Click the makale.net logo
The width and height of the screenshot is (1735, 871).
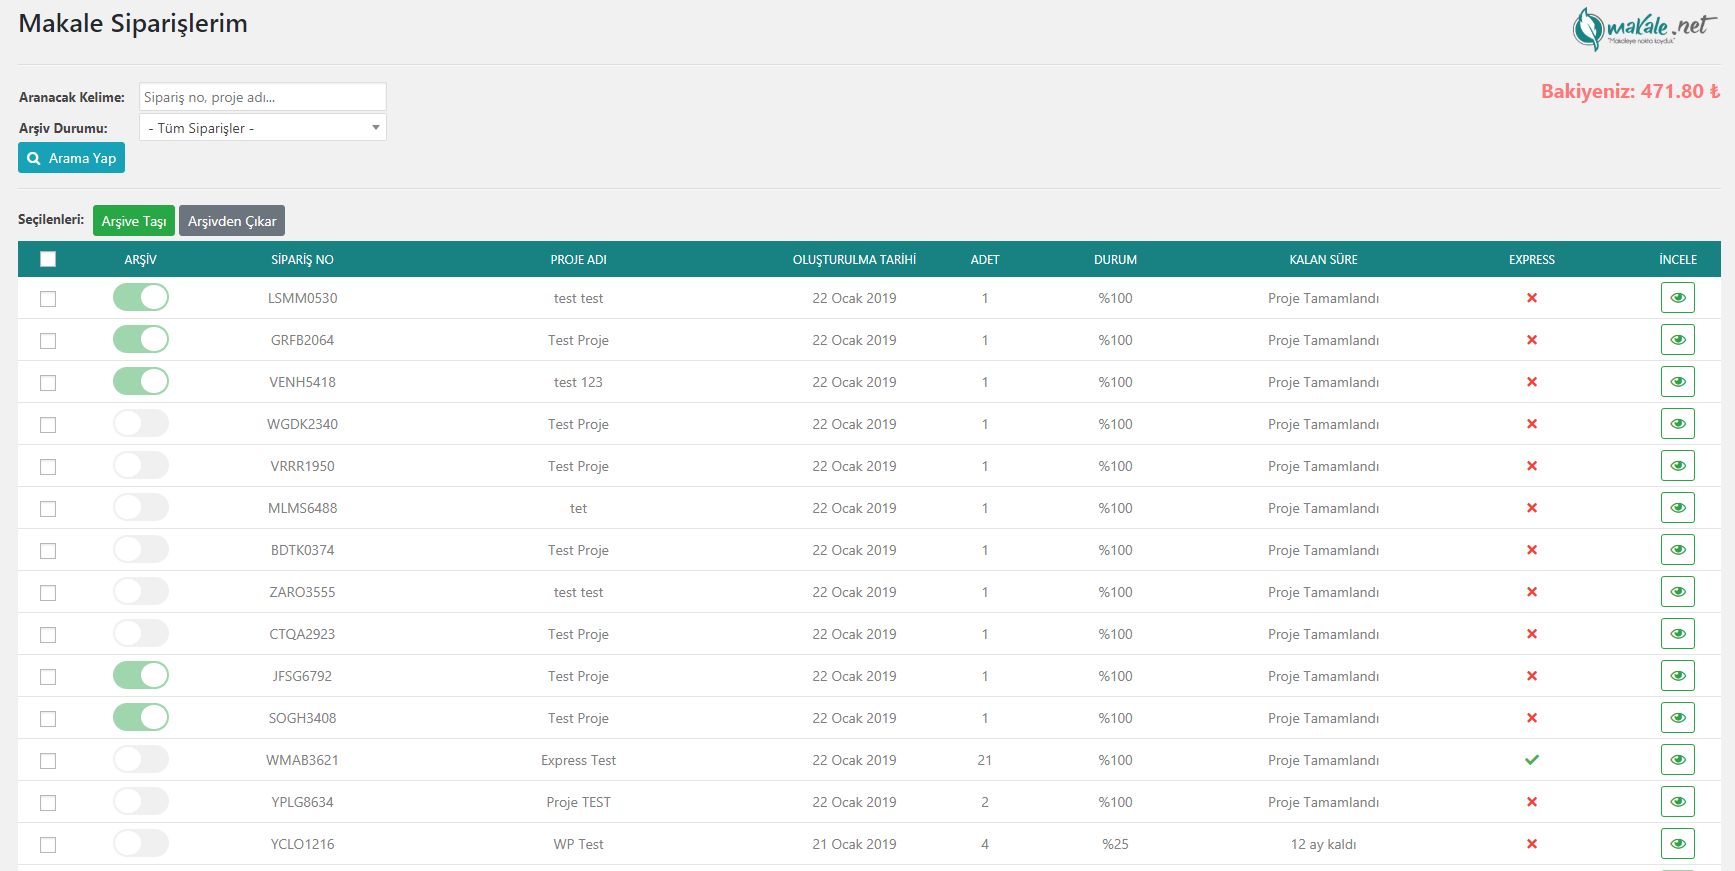1643,28
